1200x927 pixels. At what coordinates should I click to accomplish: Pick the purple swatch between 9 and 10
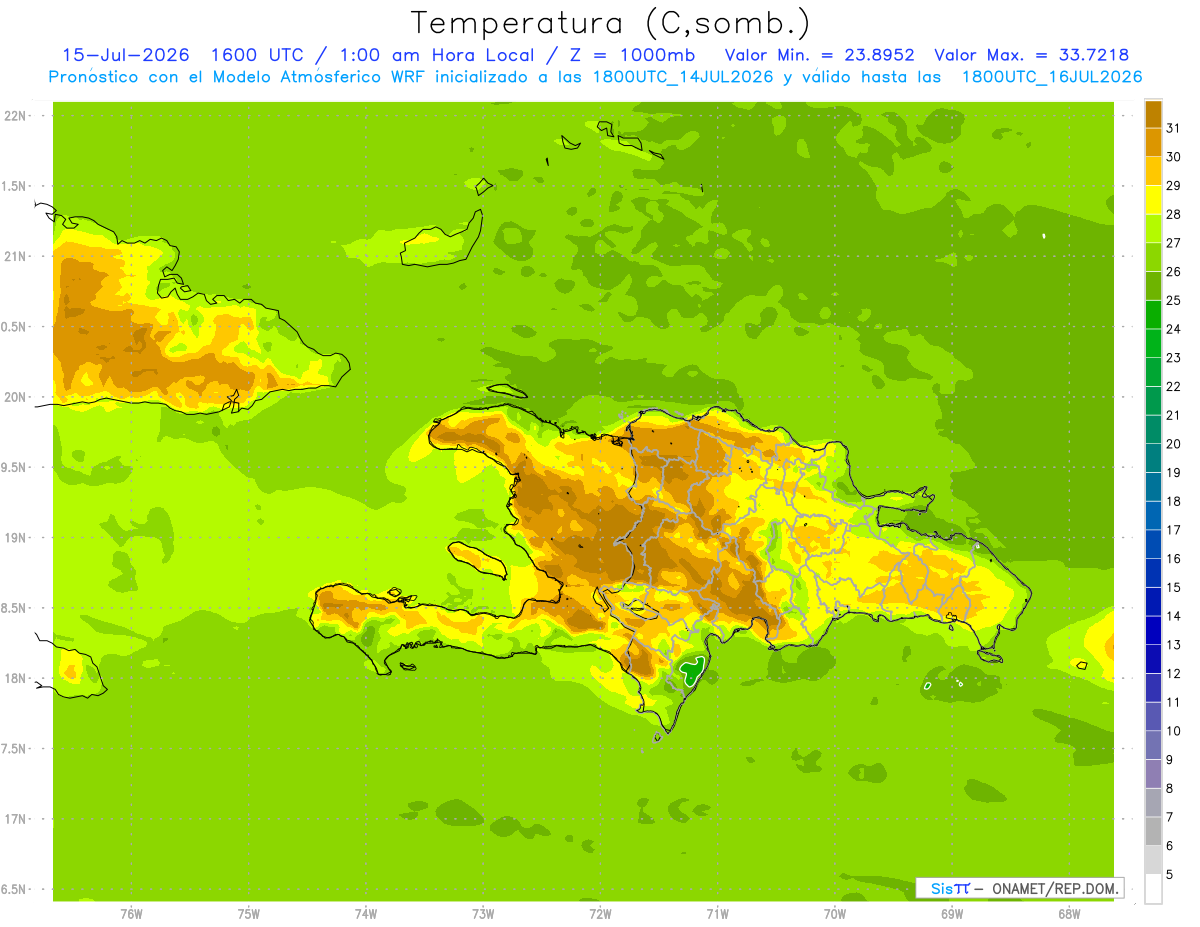tap(1153, 746)
